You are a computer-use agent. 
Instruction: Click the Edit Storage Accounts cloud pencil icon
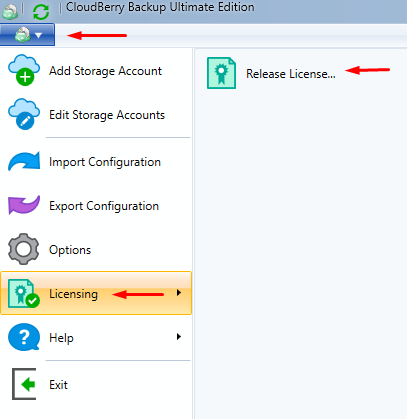(24, 114)
